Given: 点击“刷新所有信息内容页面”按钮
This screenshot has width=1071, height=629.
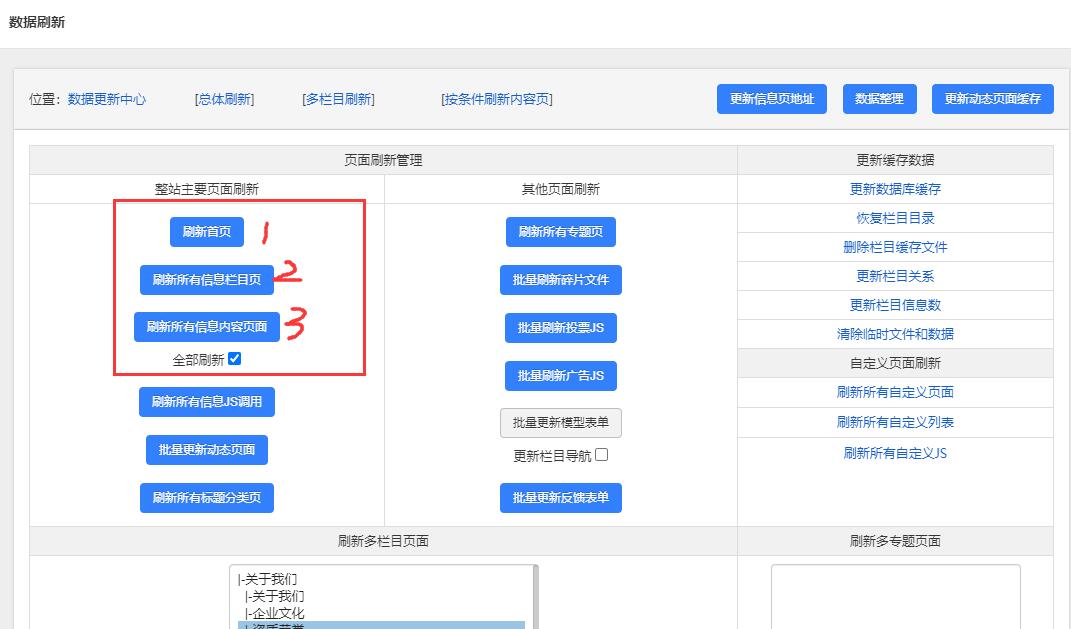Looking at the screenshot, I should pos(207,327).
